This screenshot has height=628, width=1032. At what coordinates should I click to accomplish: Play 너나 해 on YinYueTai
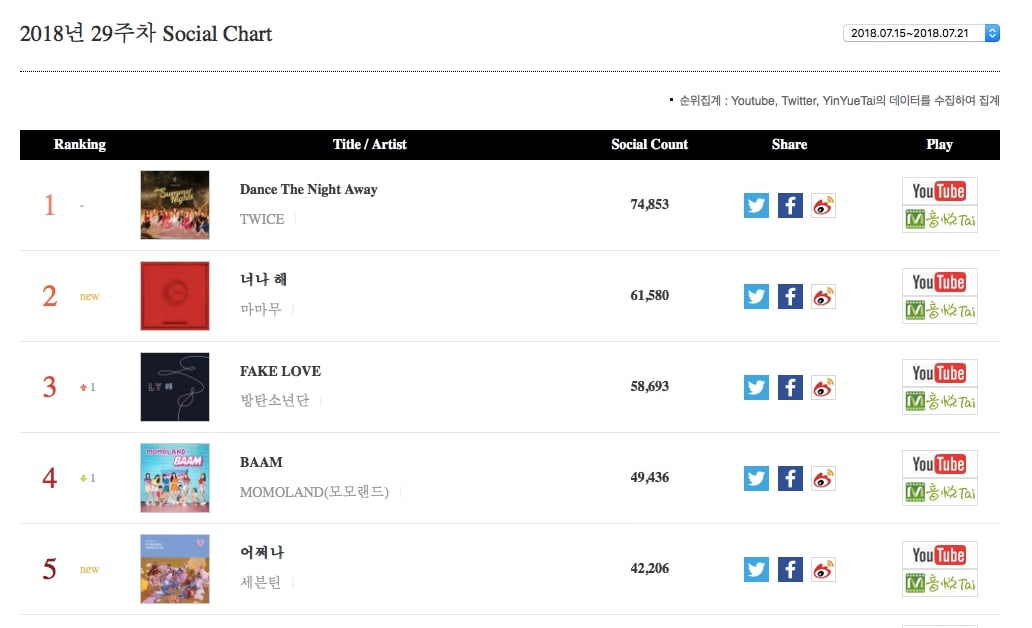click(x=939, y=310)
